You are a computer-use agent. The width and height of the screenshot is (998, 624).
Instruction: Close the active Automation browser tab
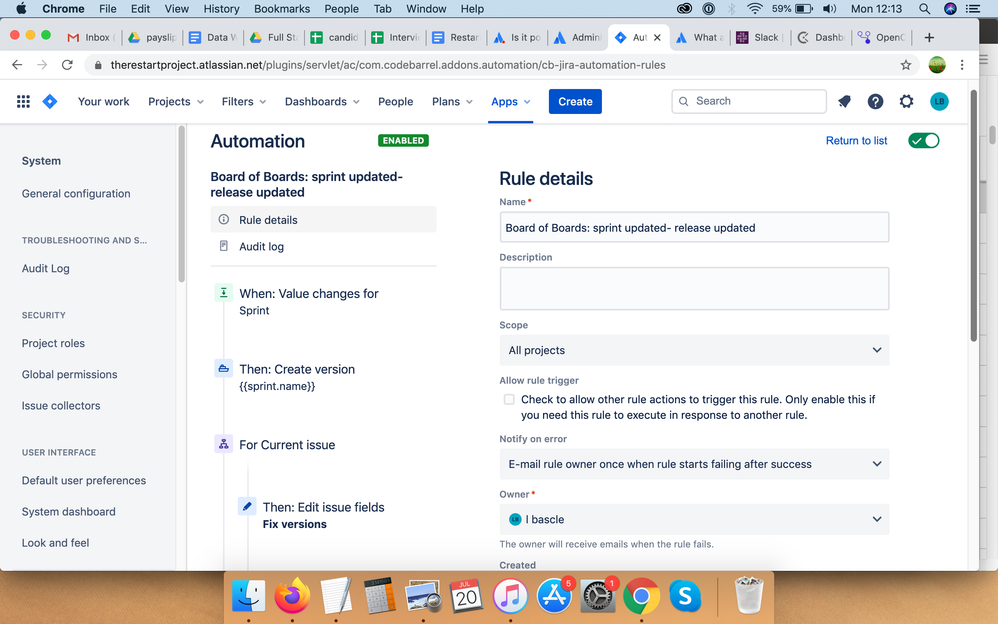(657, 38)
